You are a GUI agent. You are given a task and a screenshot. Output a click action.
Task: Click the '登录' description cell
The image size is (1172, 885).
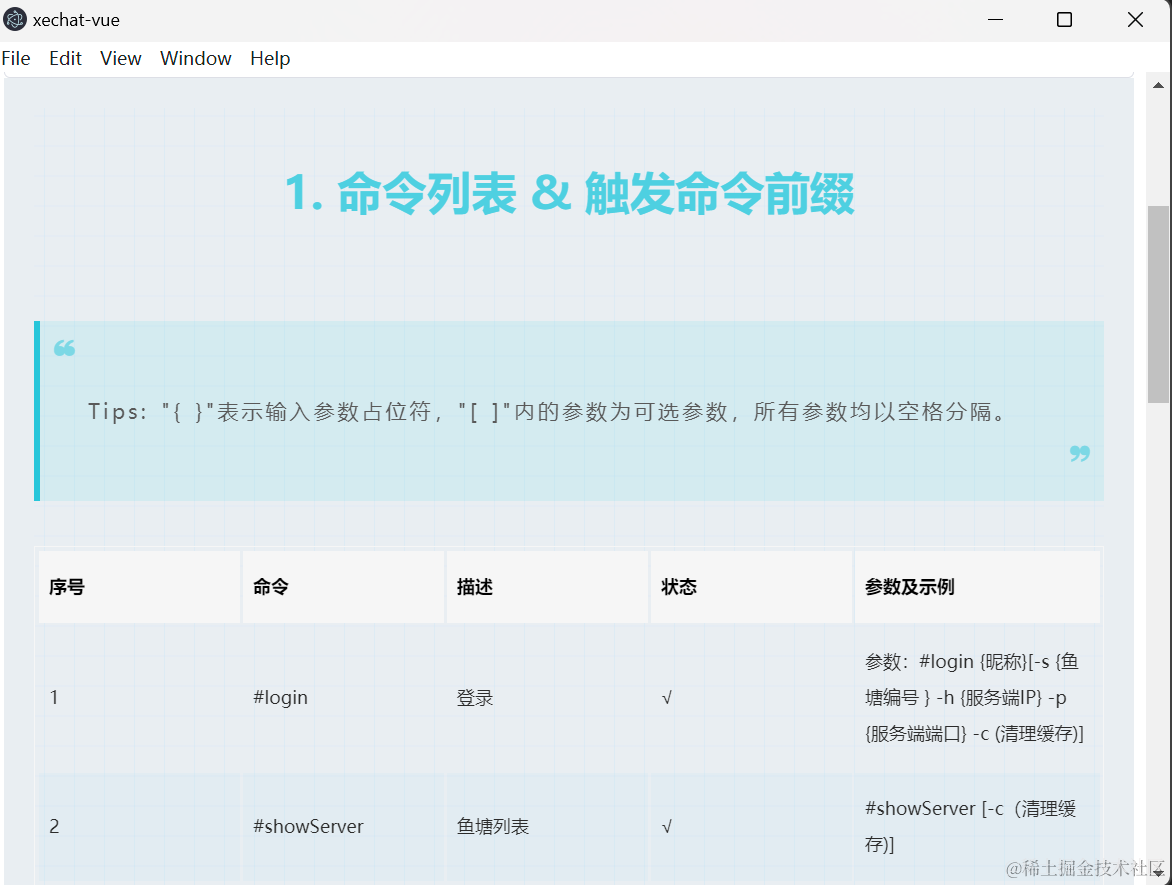coord(547,697)
